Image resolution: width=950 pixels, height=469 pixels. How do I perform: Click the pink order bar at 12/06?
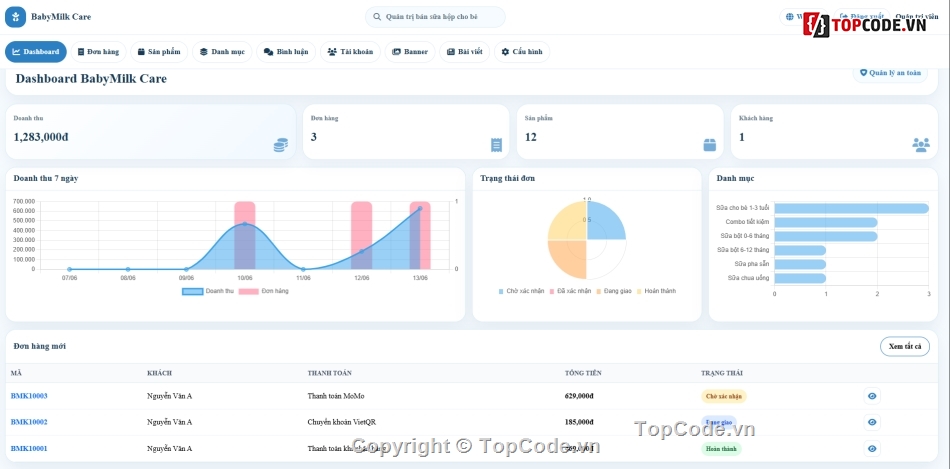click(x=362, y=235)
